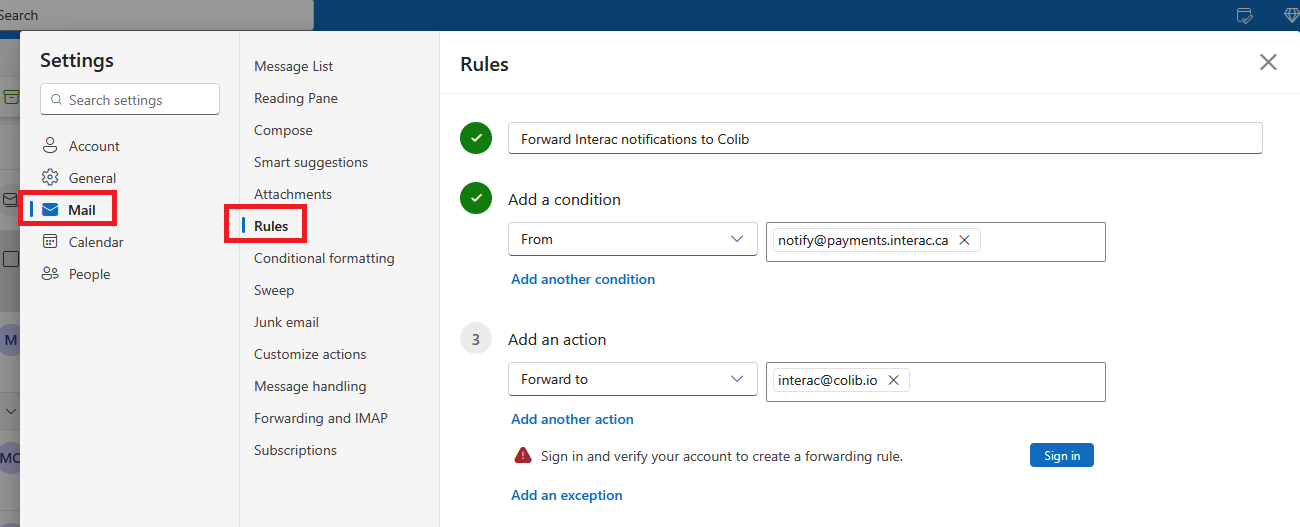Screen dimensions: 1300x527
Task: Edit the rule name field
Action: click(x=885, y=139)
